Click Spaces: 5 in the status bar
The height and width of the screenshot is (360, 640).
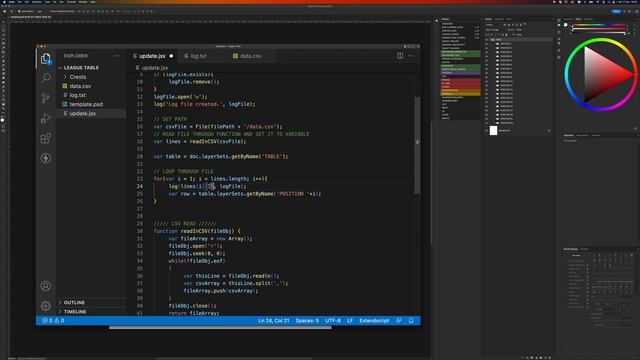click(x=307, y=321)
